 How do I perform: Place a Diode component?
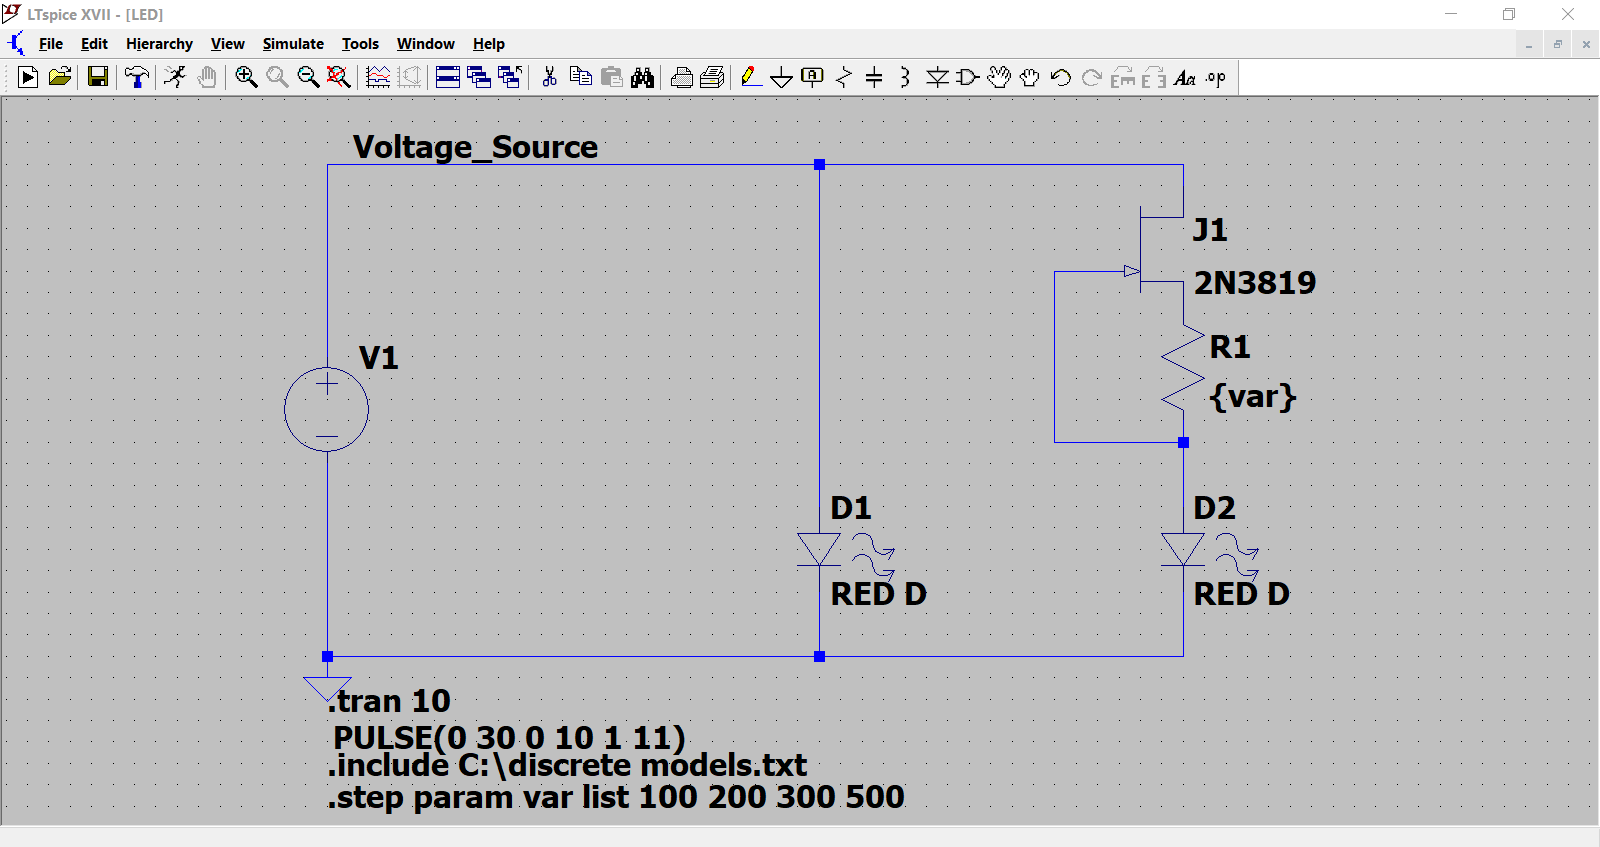[937, 77]
